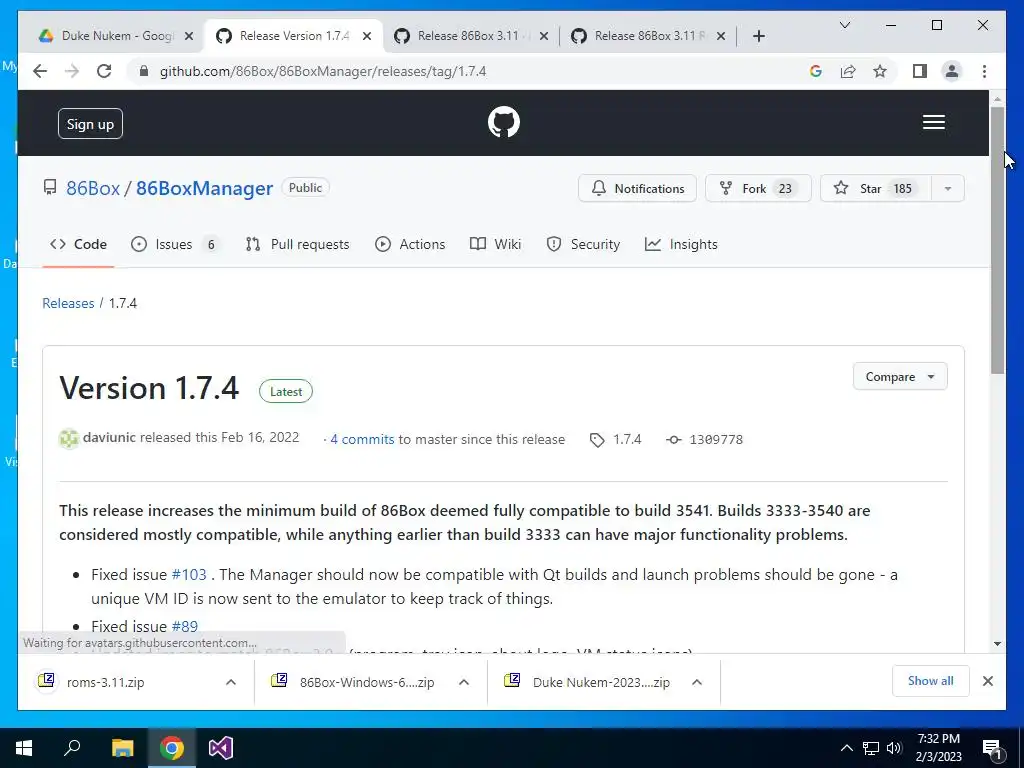Open the network icon in system tray
This screenshot has height=768, width=1024.
871,748
